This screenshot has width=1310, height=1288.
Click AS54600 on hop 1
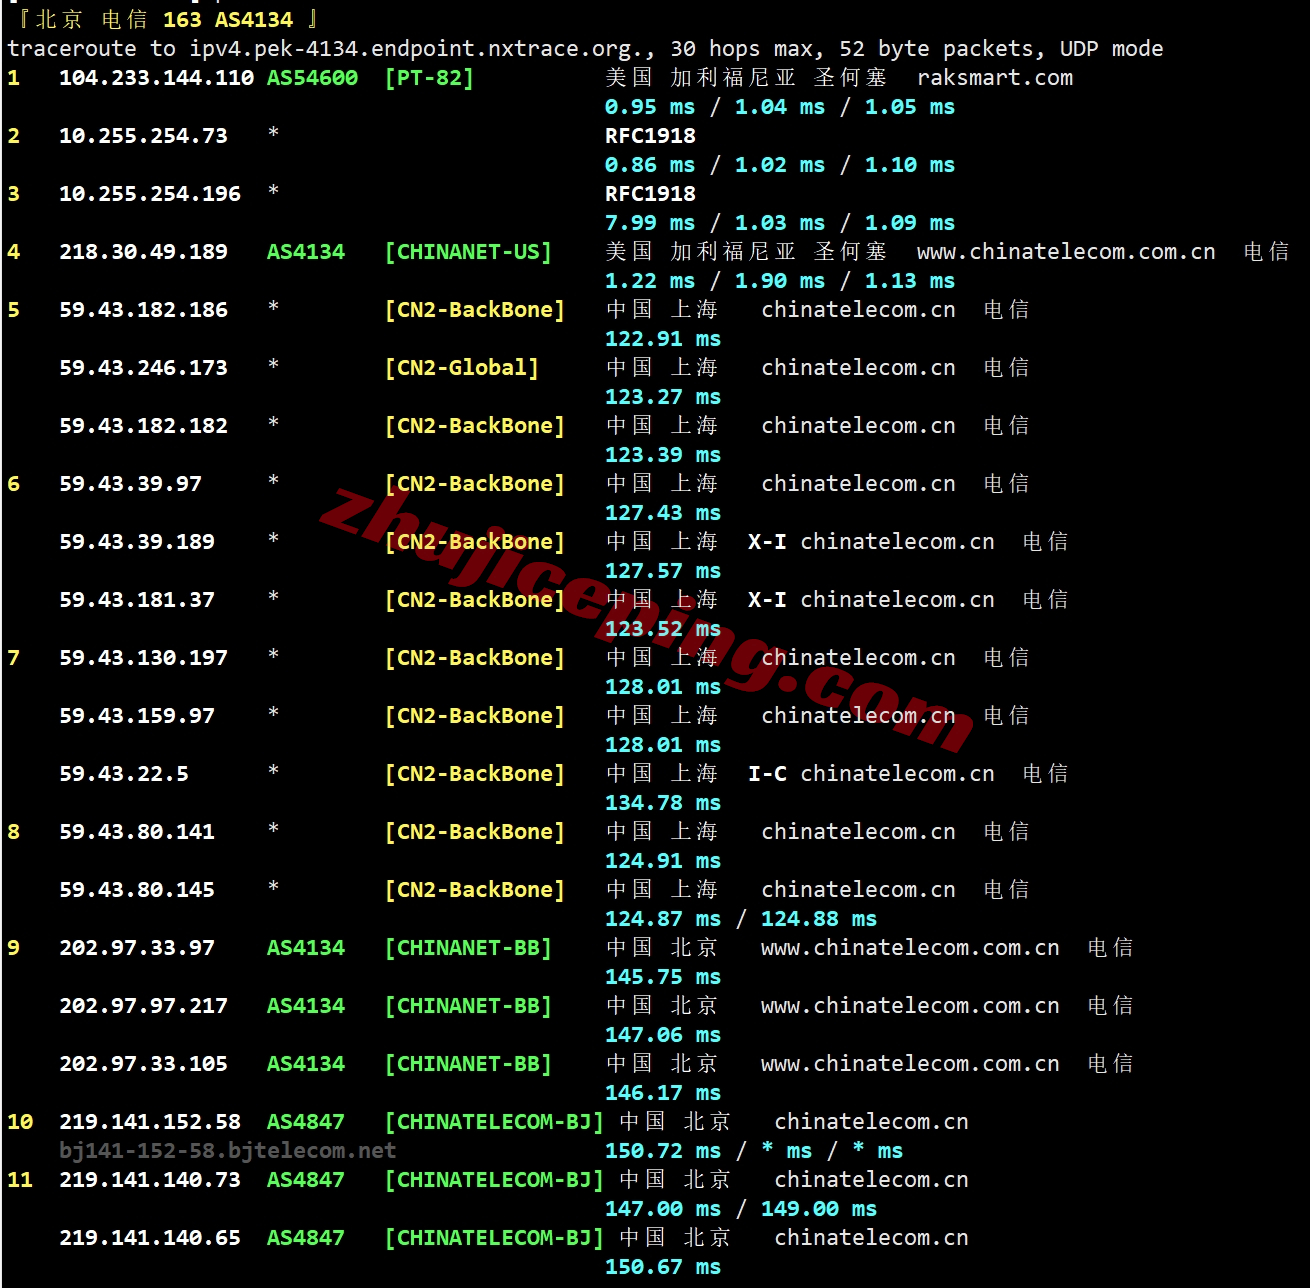312,78
